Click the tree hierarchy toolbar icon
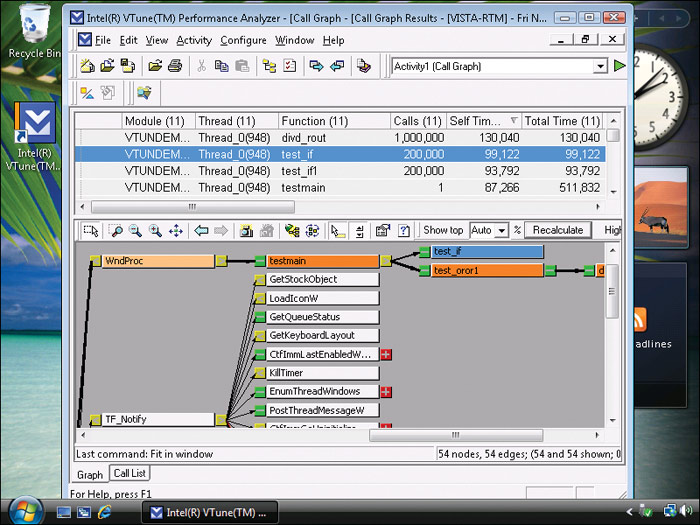 click(269, 66)
